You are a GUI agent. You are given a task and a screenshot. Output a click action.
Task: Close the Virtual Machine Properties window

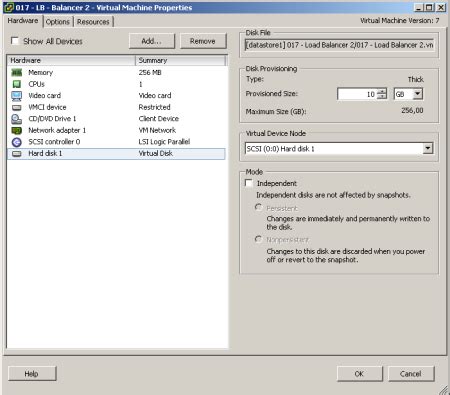[x=441, y=7]
